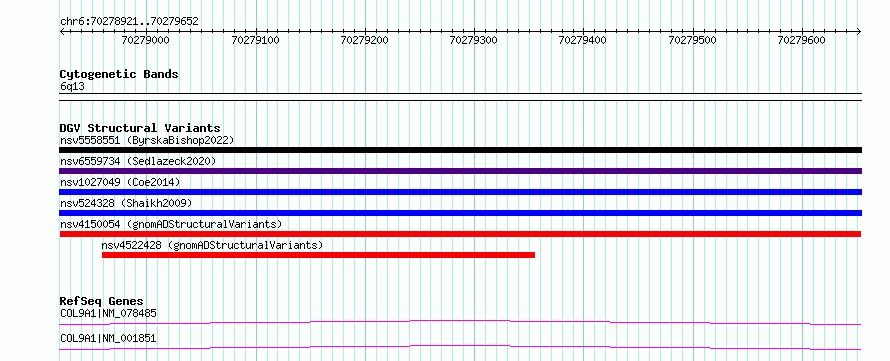Open nsv1027049 (Coe2014) label

120,182
